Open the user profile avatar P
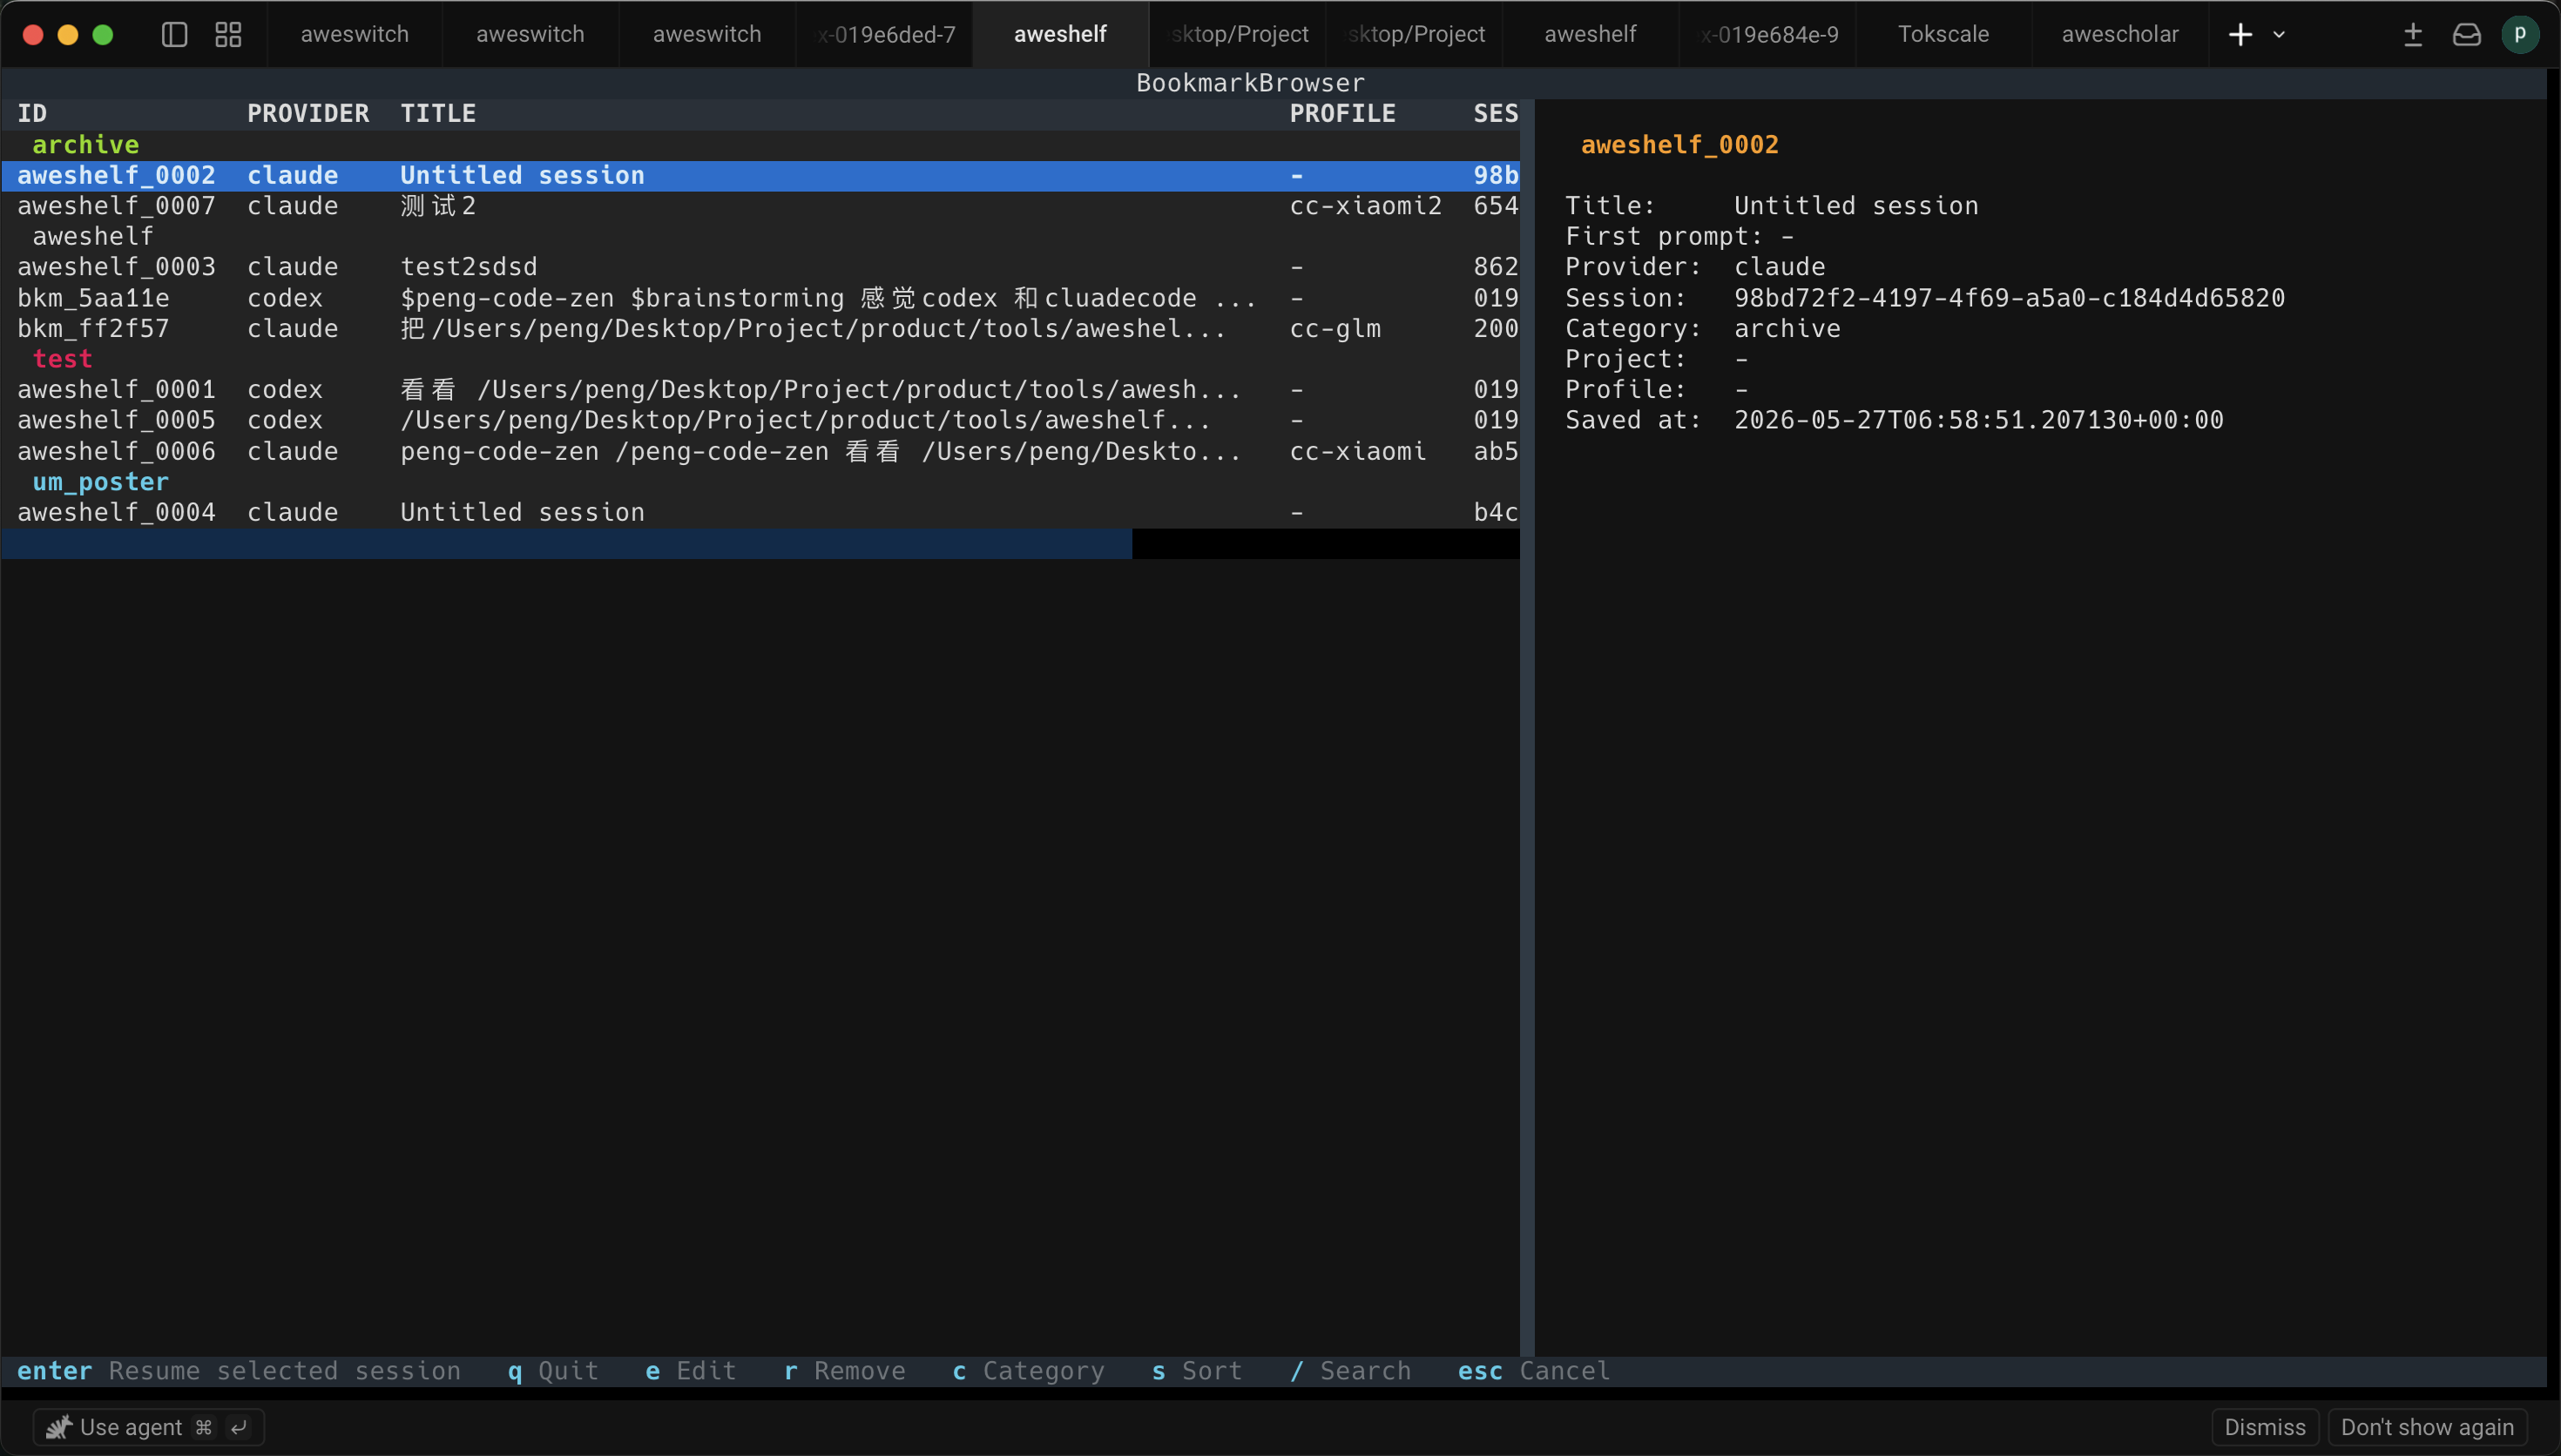The width and height of the screenshot is (2561, 1456). pyautogui.click(x=2520, y=34)
